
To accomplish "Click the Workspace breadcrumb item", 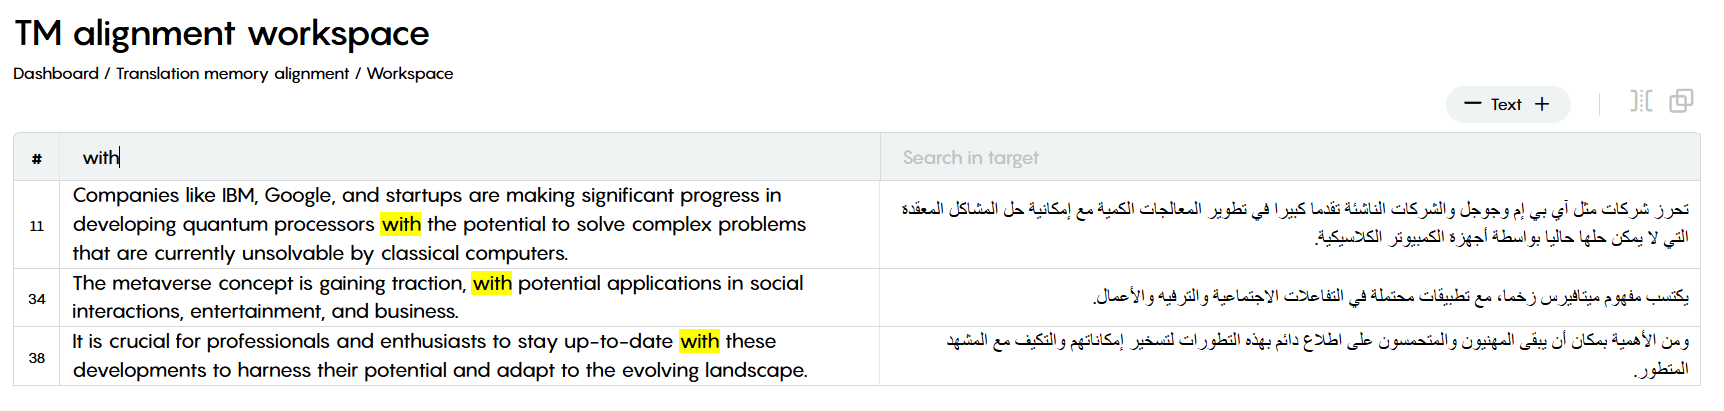I will (410, 74).
